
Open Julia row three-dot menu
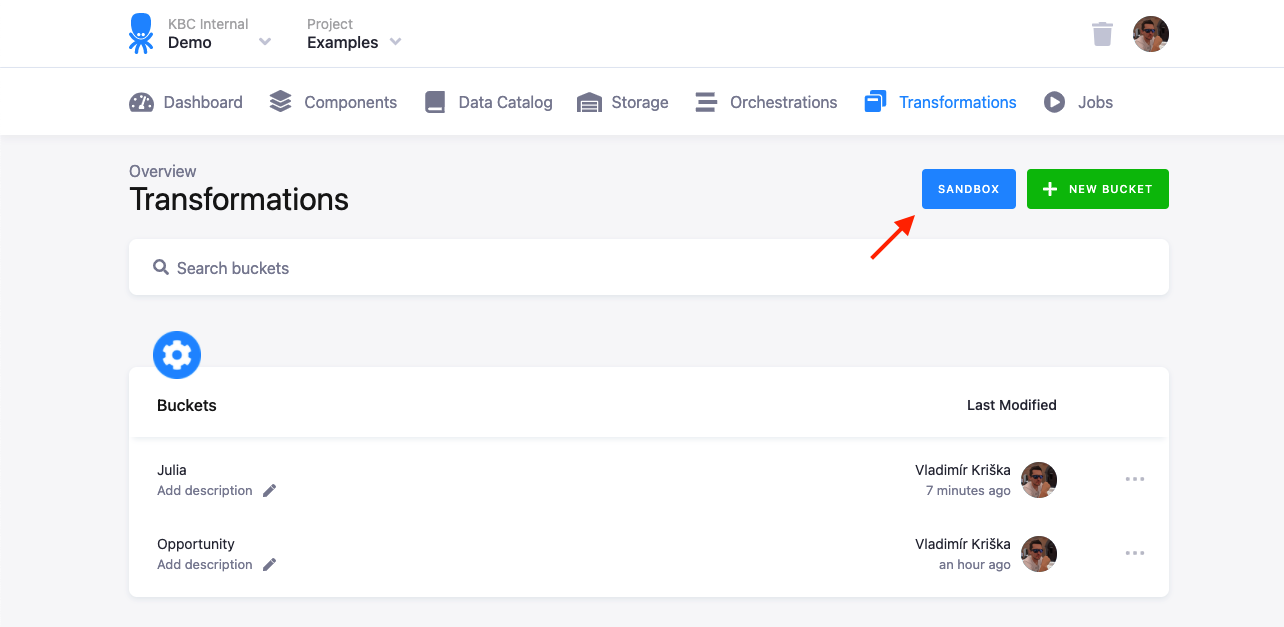pyautogui.click(x=1135, y=479)
